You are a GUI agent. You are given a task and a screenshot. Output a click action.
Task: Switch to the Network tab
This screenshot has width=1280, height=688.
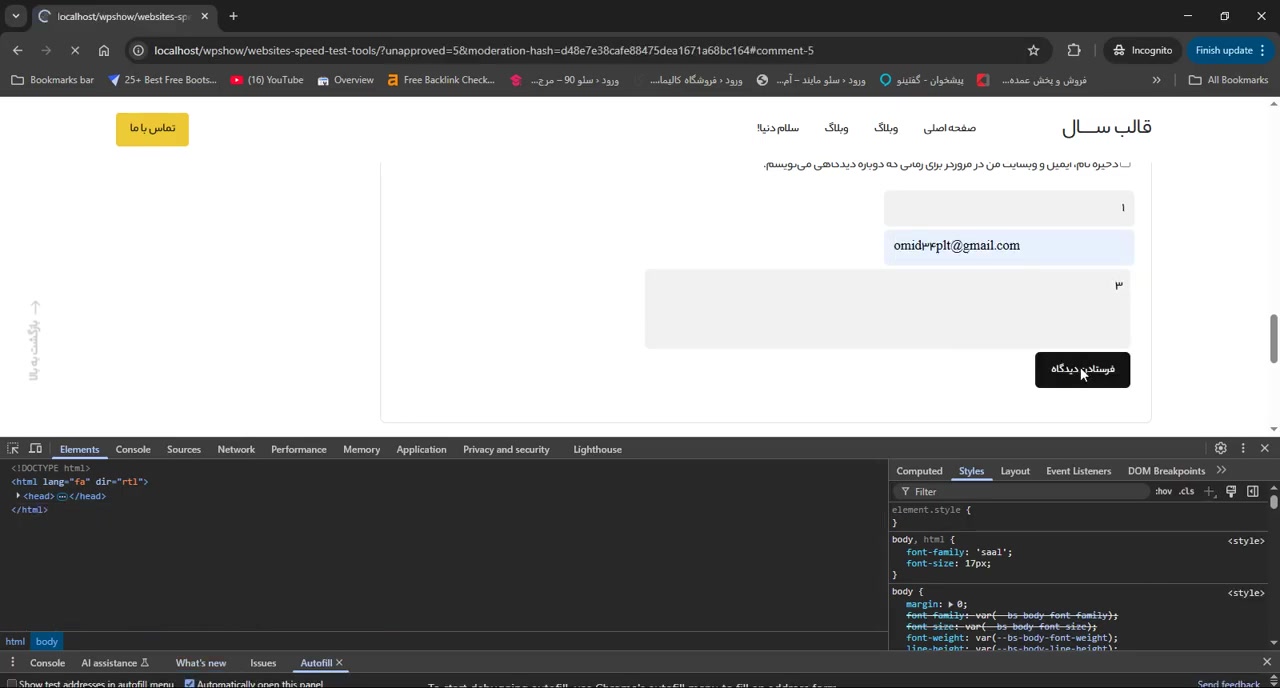pyautogui.click(x=236, y=449)
